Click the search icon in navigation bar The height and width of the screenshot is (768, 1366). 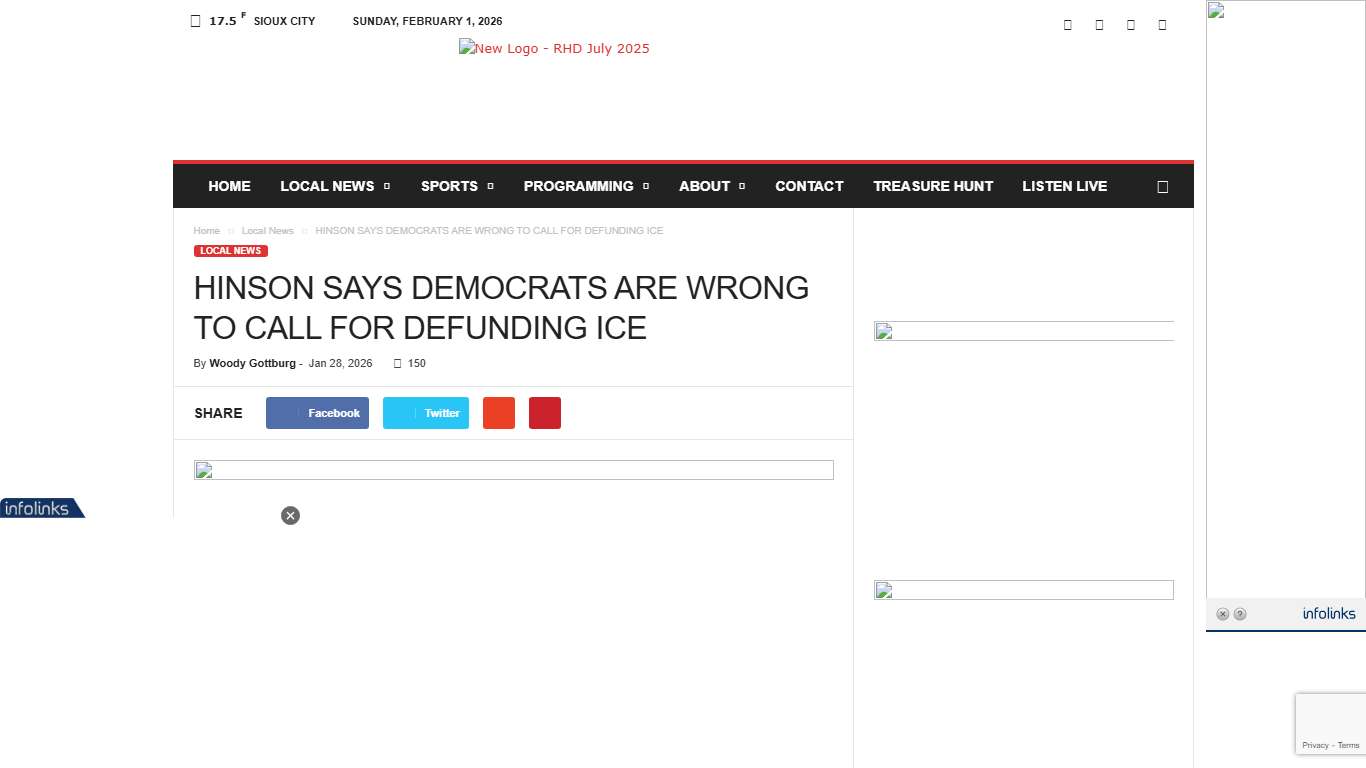(1162, 187)
